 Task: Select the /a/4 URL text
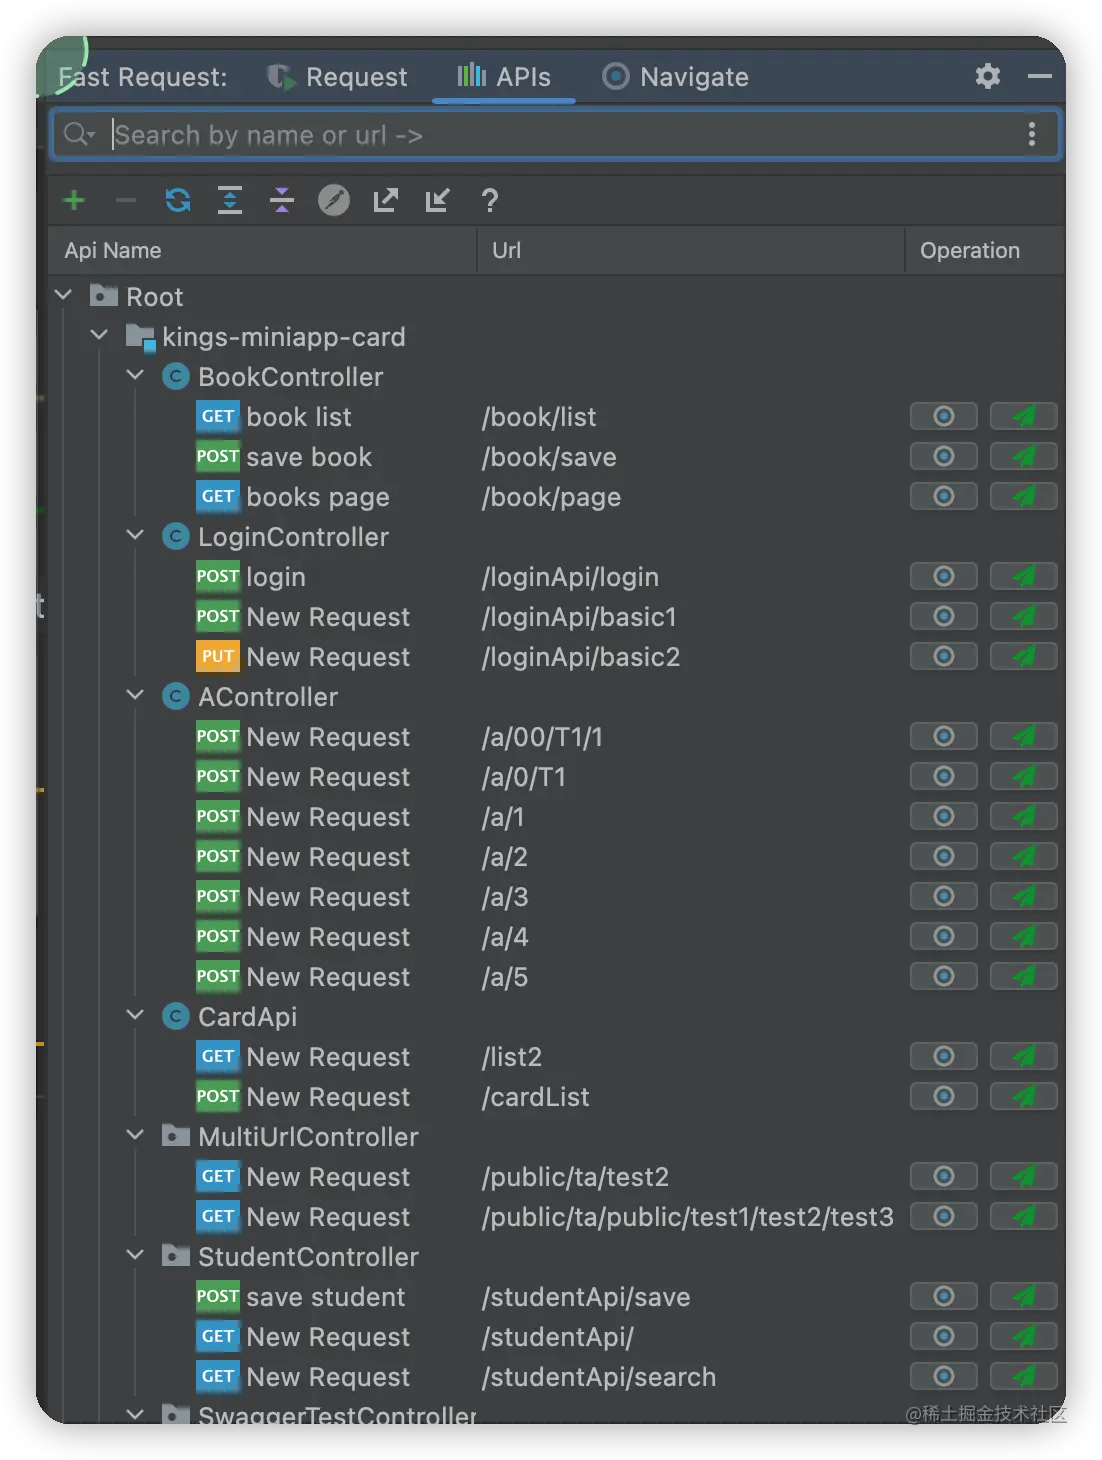click(505, 937)
